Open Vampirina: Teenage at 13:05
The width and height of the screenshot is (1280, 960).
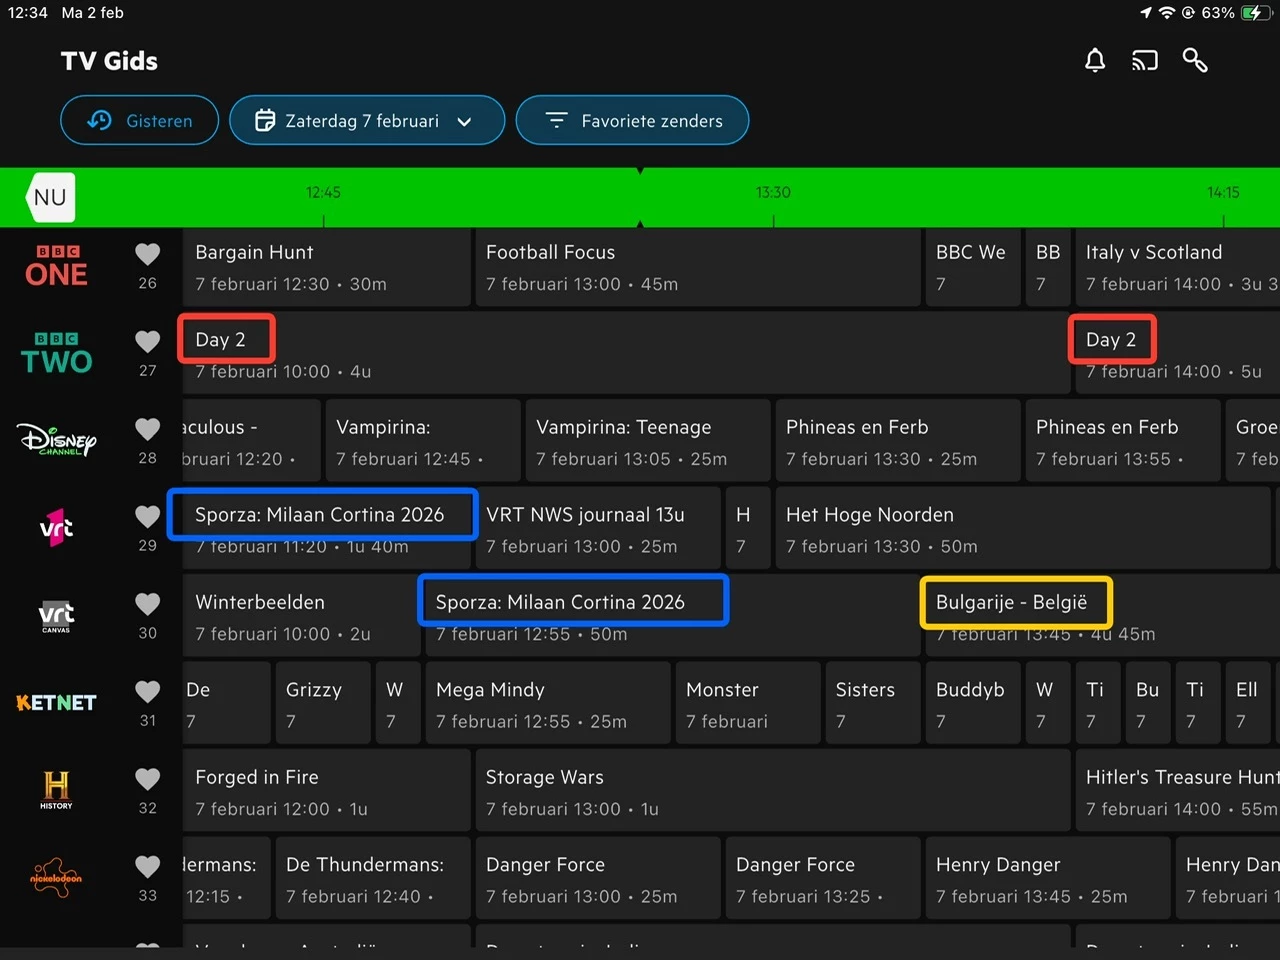click(648, 442)
